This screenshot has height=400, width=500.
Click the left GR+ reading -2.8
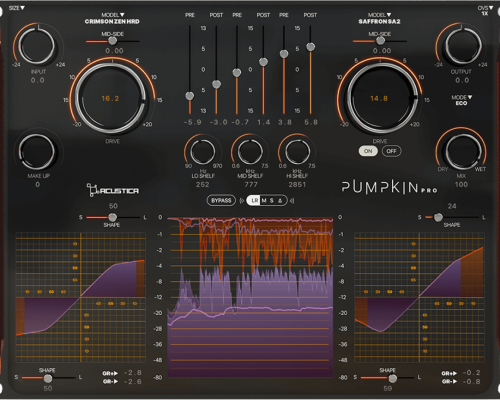click(133, 373)
